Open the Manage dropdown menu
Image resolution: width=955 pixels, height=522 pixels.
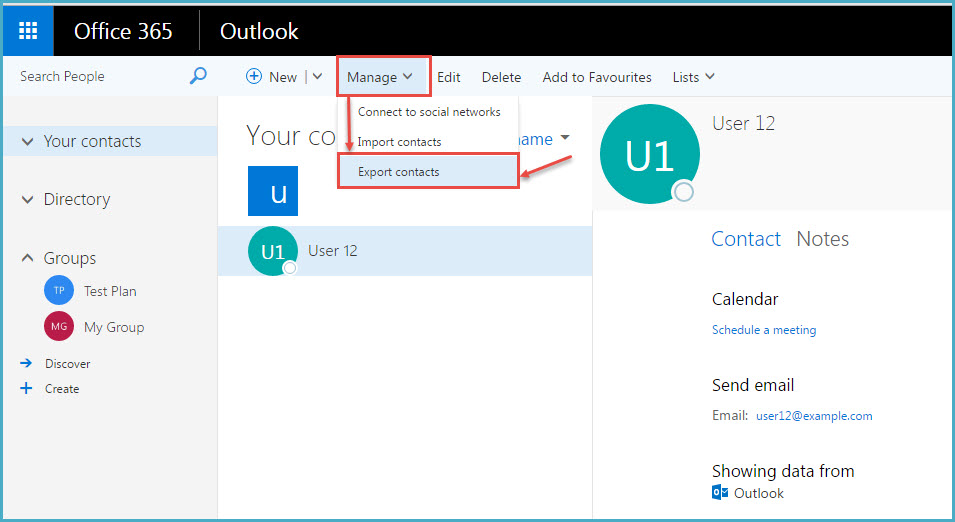pyautogui.click(x=380, y=77)
